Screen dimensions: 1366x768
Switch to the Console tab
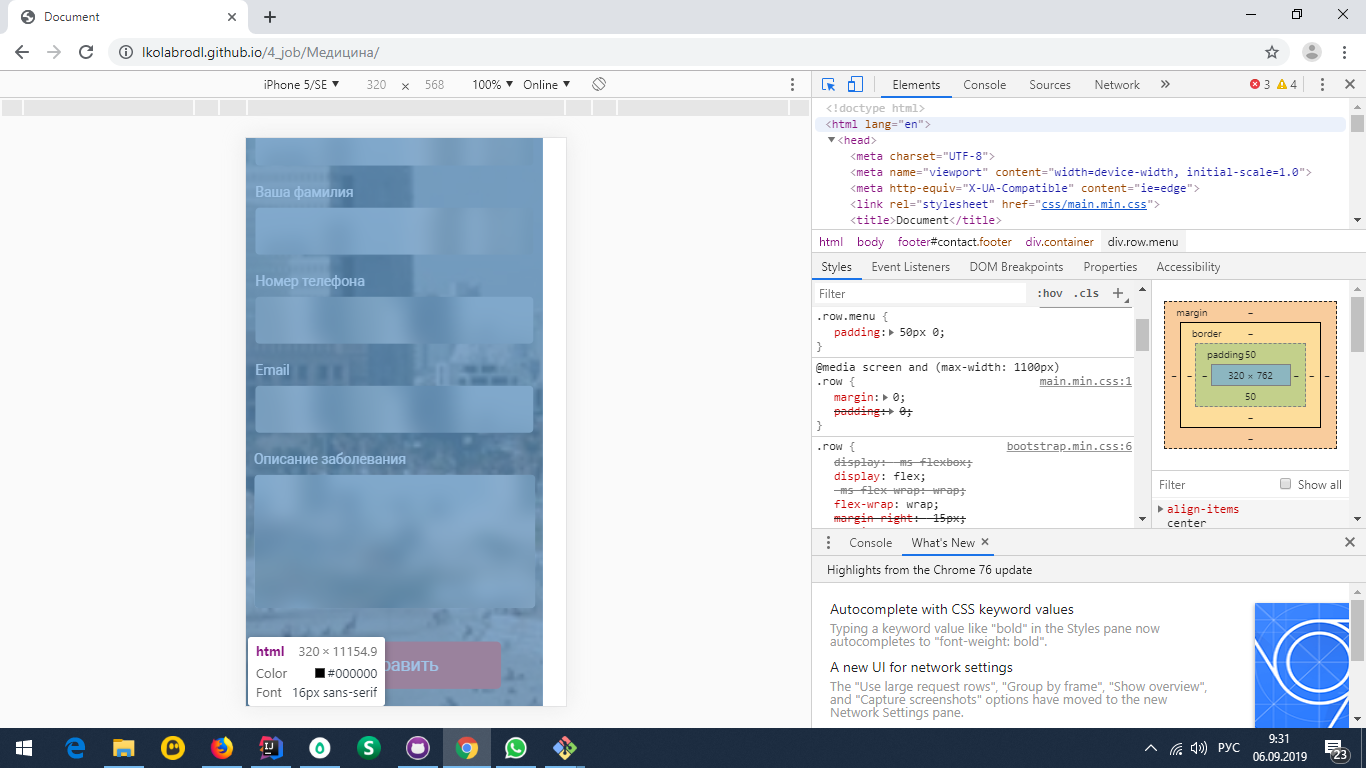985,85
